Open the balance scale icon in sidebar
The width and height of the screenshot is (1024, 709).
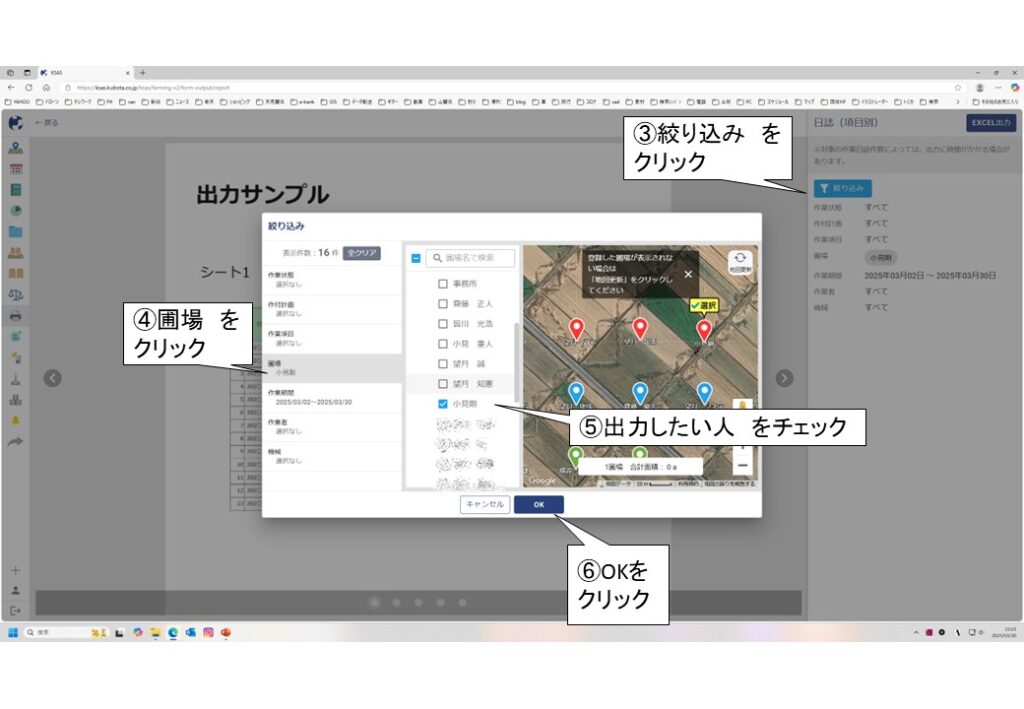click(16, 294)
